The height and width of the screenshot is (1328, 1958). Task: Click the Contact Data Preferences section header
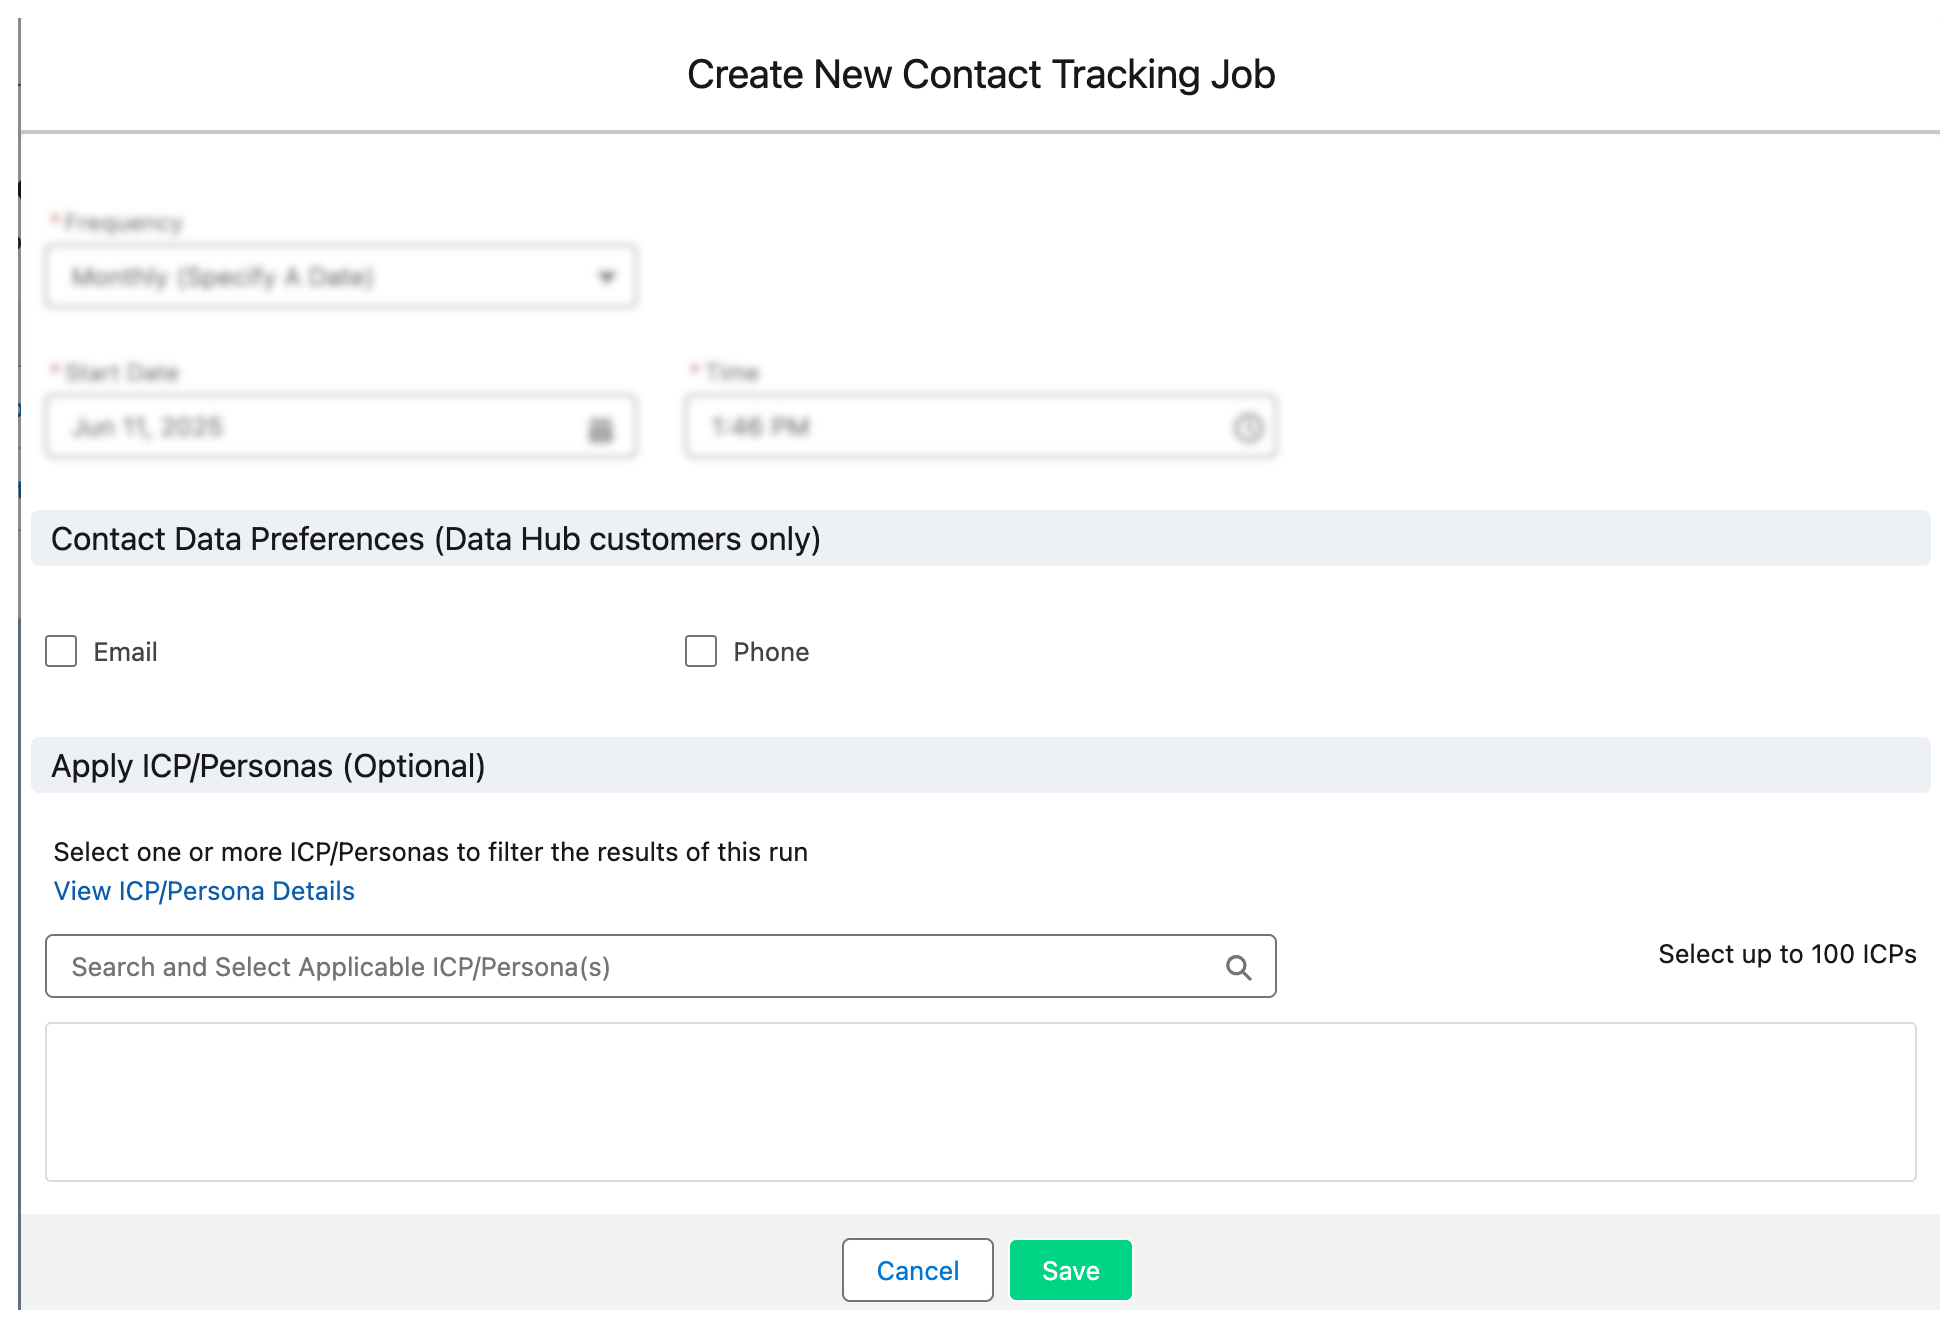[436, 539]
